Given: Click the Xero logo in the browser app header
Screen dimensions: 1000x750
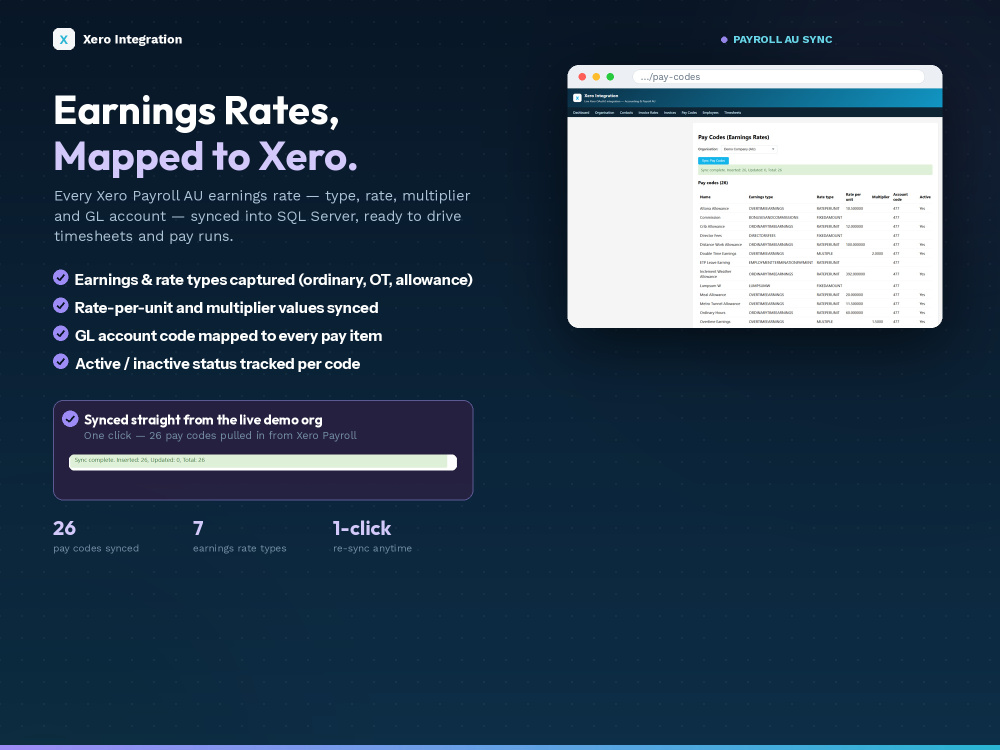Looking at the screenshot, I should pyautogui.click(x=577, y=98).
